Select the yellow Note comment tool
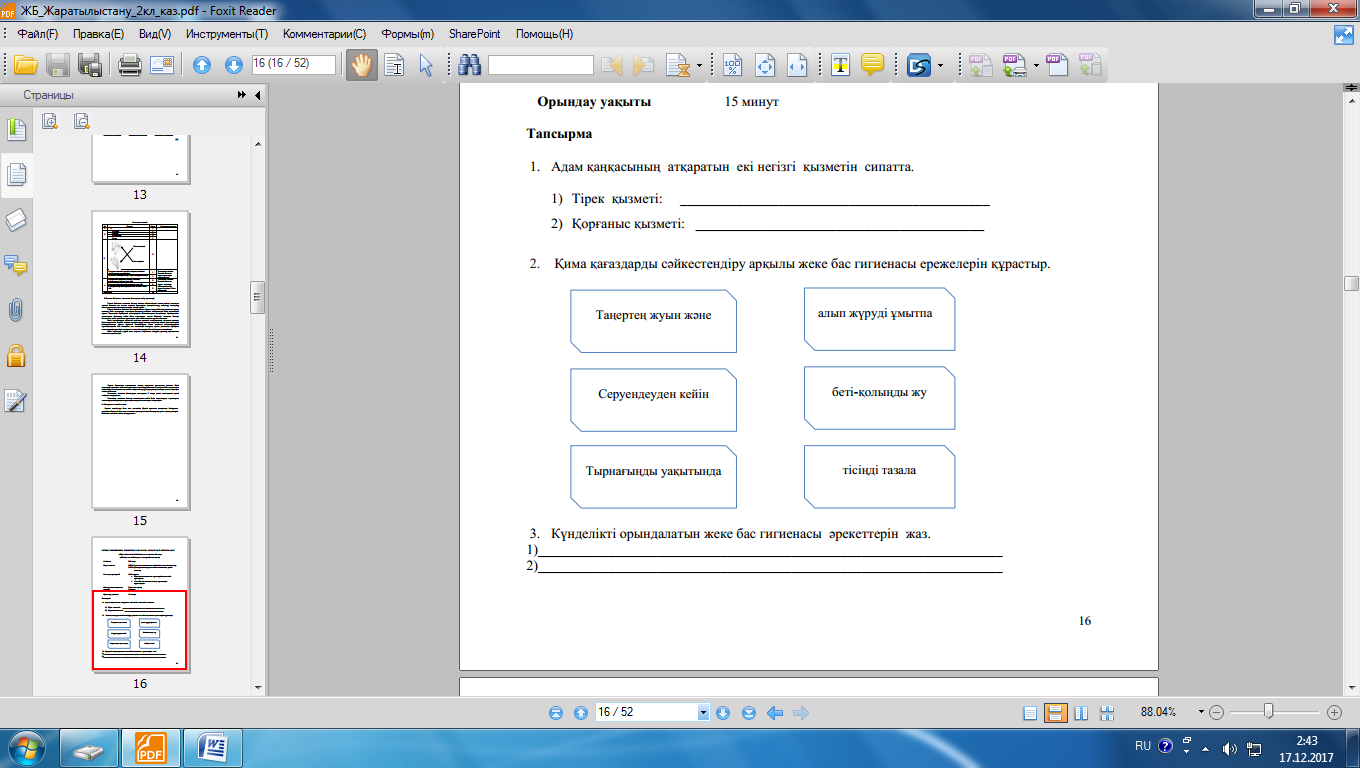This screenshot has height=768, width=1360. (873, 66)
